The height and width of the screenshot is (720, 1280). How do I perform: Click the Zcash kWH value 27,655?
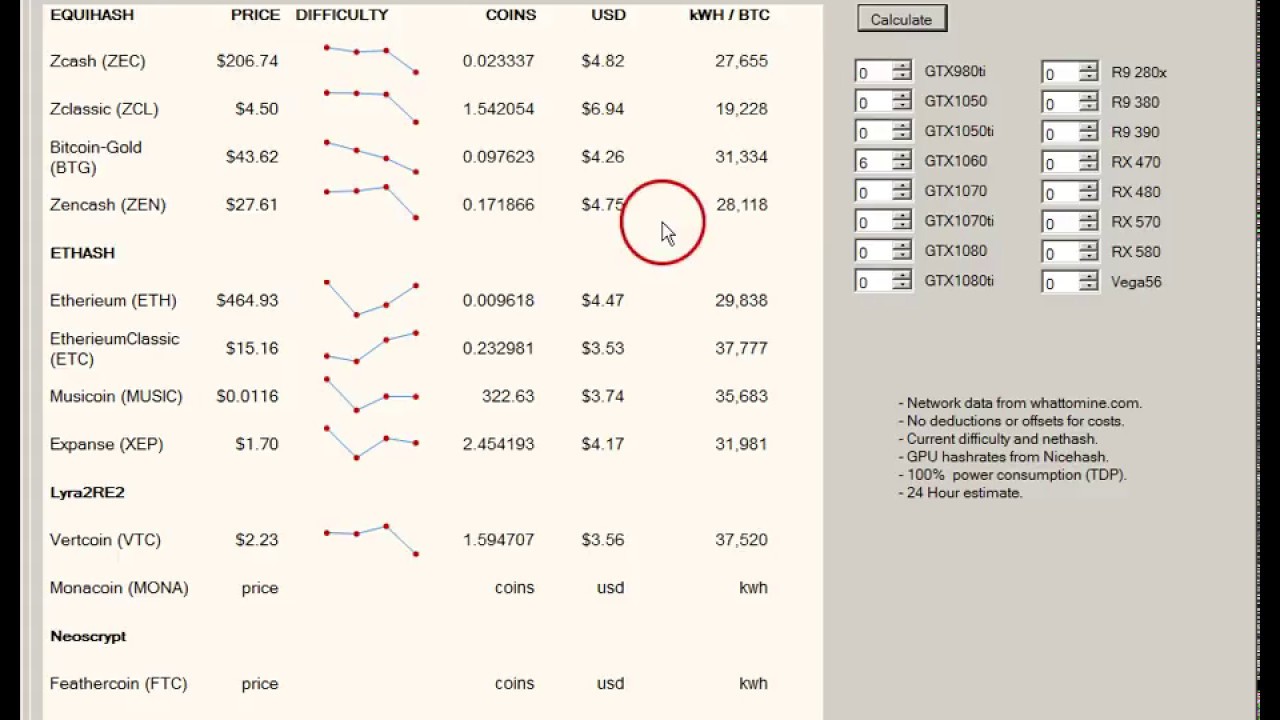pos(741,61)
